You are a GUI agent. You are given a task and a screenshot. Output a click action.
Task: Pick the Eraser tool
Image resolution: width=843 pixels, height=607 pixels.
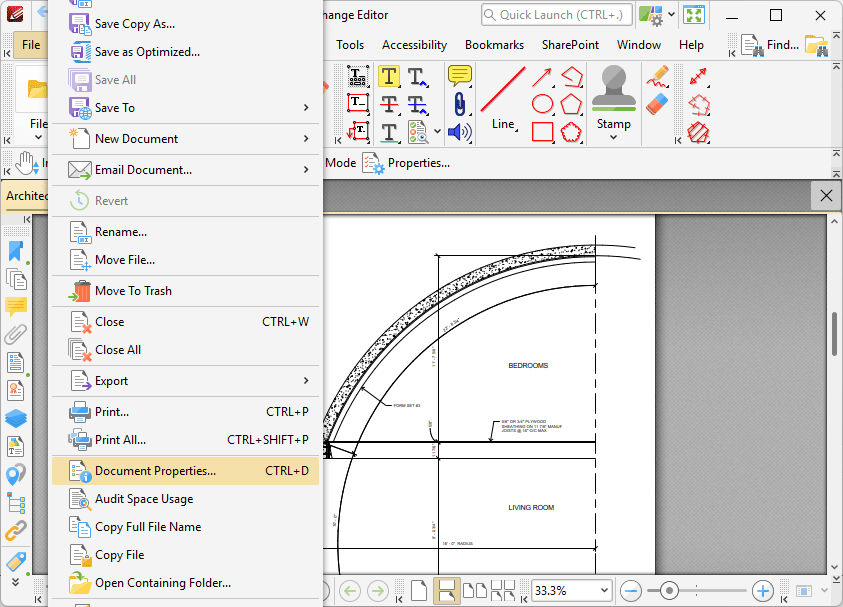click(657, 104)
